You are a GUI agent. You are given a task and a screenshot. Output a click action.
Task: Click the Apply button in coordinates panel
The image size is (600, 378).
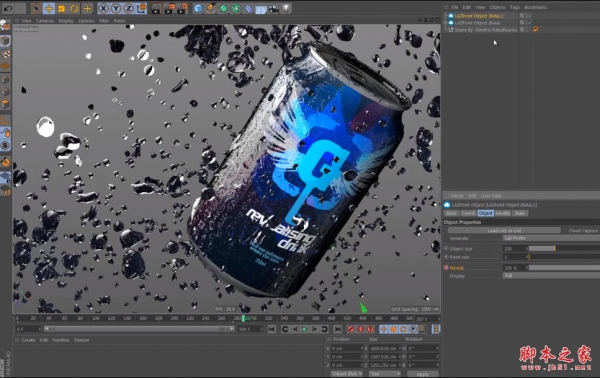(x=423, y=374)
